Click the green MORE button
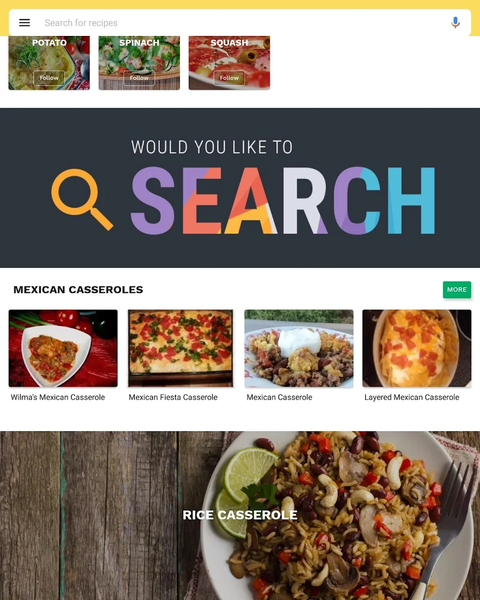This screenshot has width=480, height=600. coord(457,290)
